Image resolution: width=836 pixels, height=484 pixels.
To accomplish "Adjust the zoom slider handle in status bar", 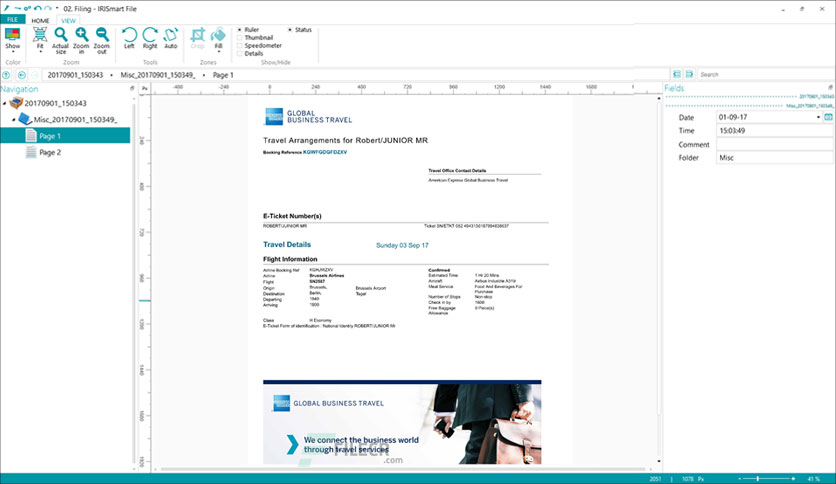I will tap(758, 479).
